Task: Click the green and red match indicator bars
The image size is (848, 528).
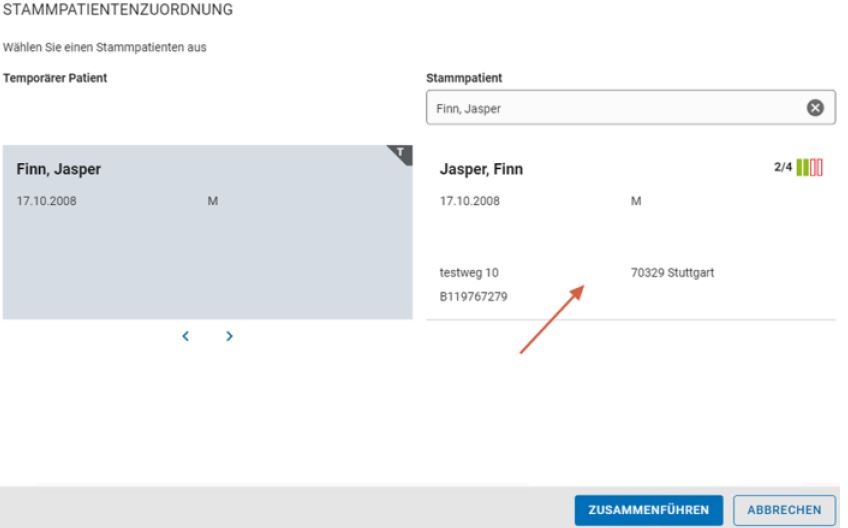Action: point(811,167)
